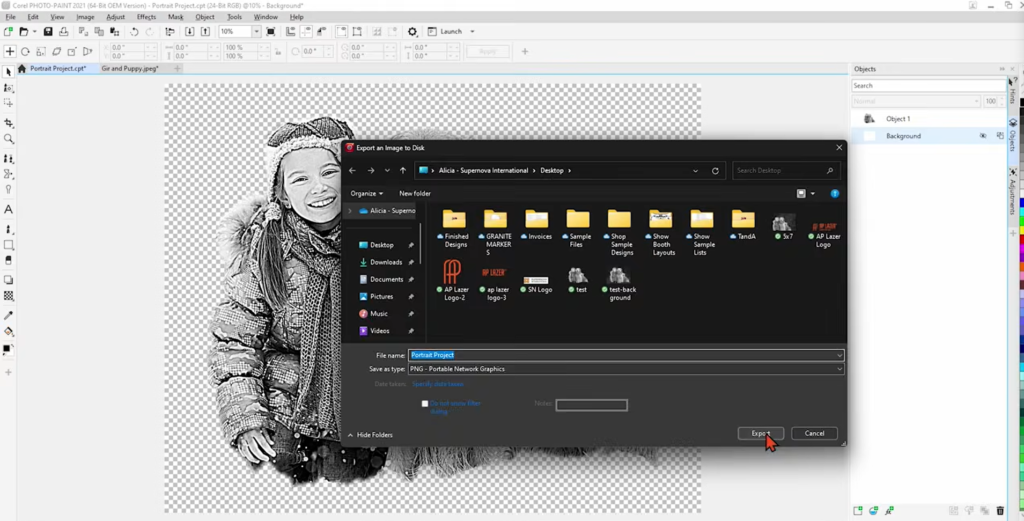Click the Print icon in toolbar

point(63,31)
